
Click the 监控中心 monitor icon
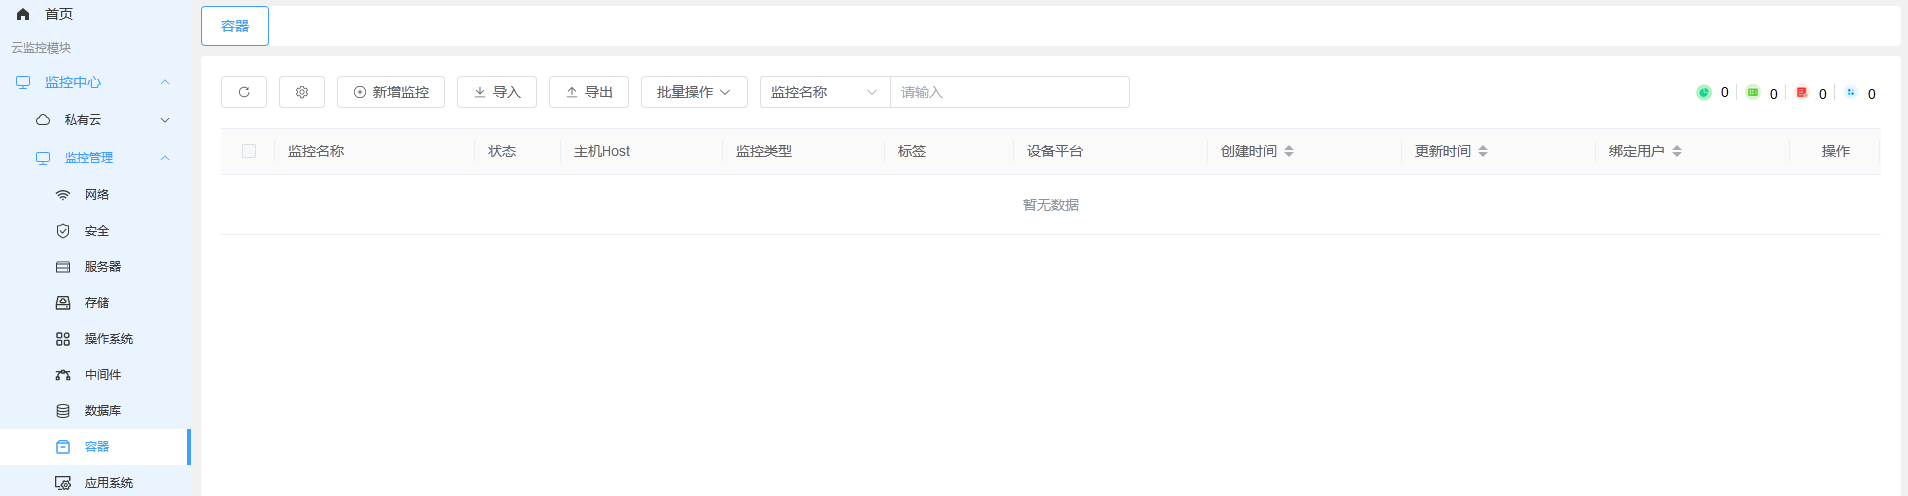click(x=23, y=82)
